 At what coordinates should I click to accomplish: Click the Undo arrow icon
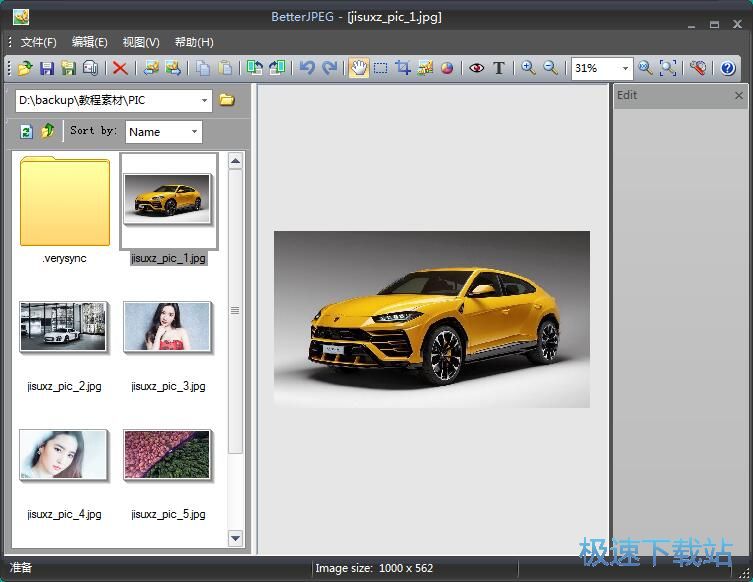point(307,68)
